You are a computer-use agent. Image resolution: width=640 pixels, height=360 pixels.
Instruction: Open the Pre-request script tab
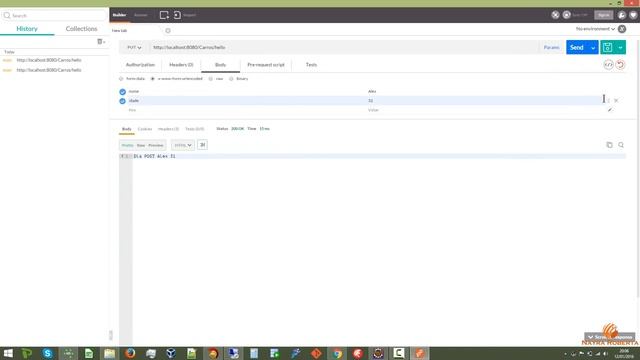(266, 65)
